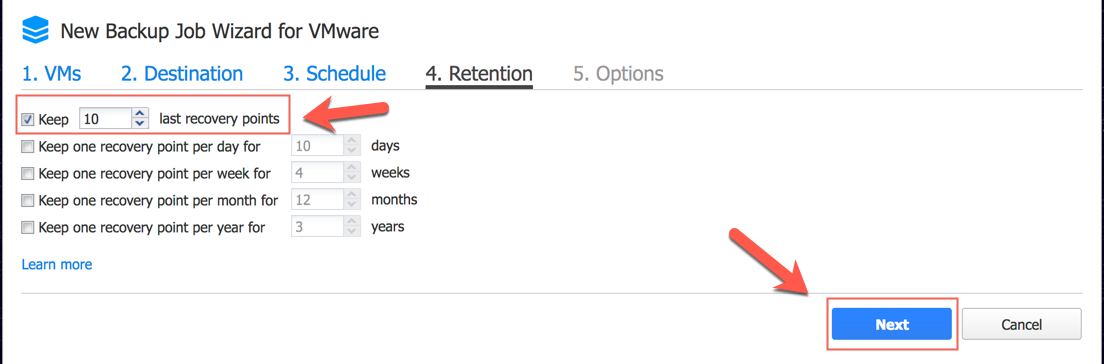Increase last recovery points with up arrow
1104x364 pixels.
click(140, 114)
